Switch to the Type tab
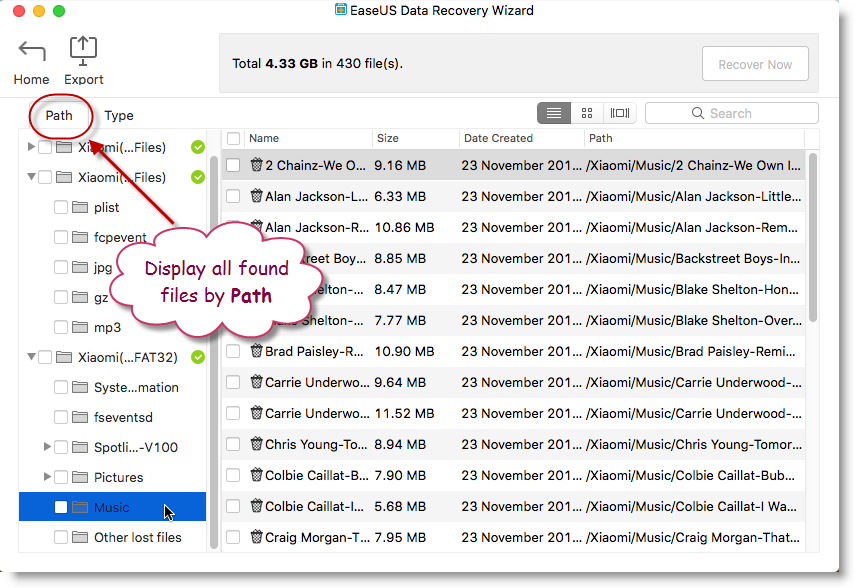This screenshot has height=588, width=855. tap(119, 115)
